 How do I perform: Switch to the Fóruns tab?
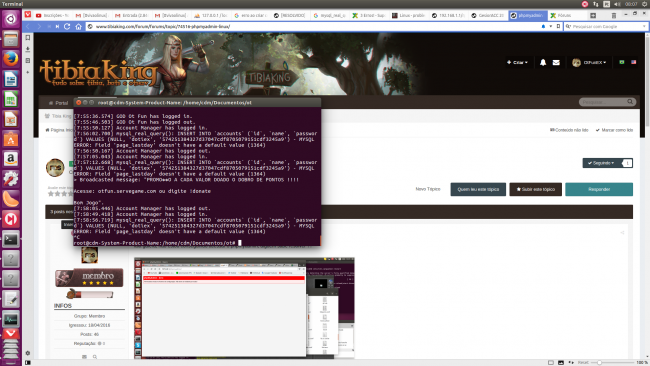[567, 15]
